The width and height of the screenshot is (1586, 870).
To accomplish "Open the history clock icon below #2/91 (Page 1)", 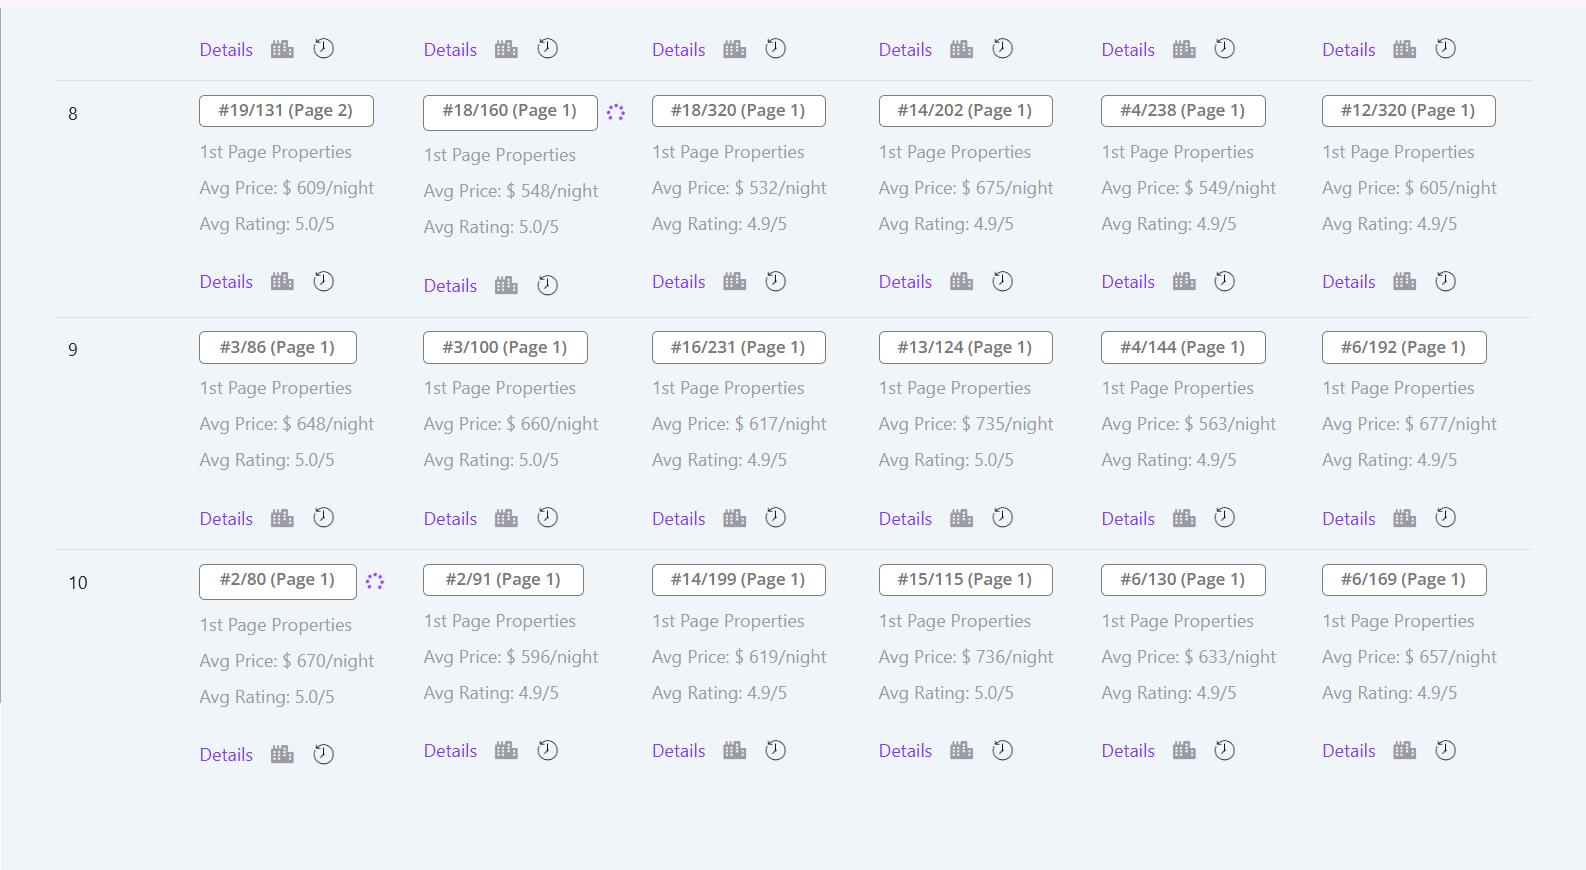I will pos(547,751).
